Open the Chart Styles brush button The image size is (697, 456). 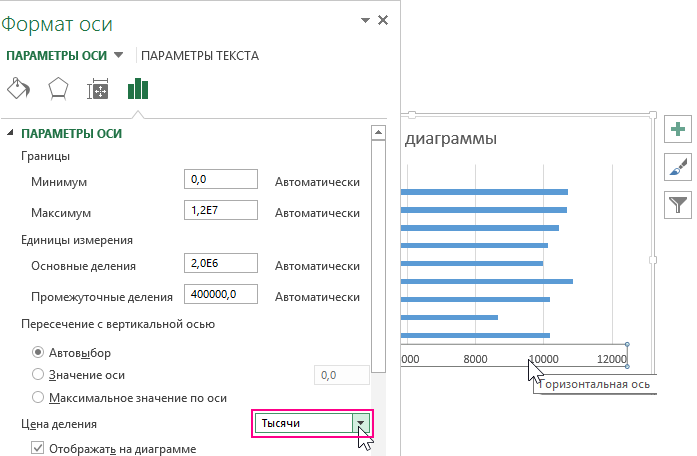[x=678, y=167]
